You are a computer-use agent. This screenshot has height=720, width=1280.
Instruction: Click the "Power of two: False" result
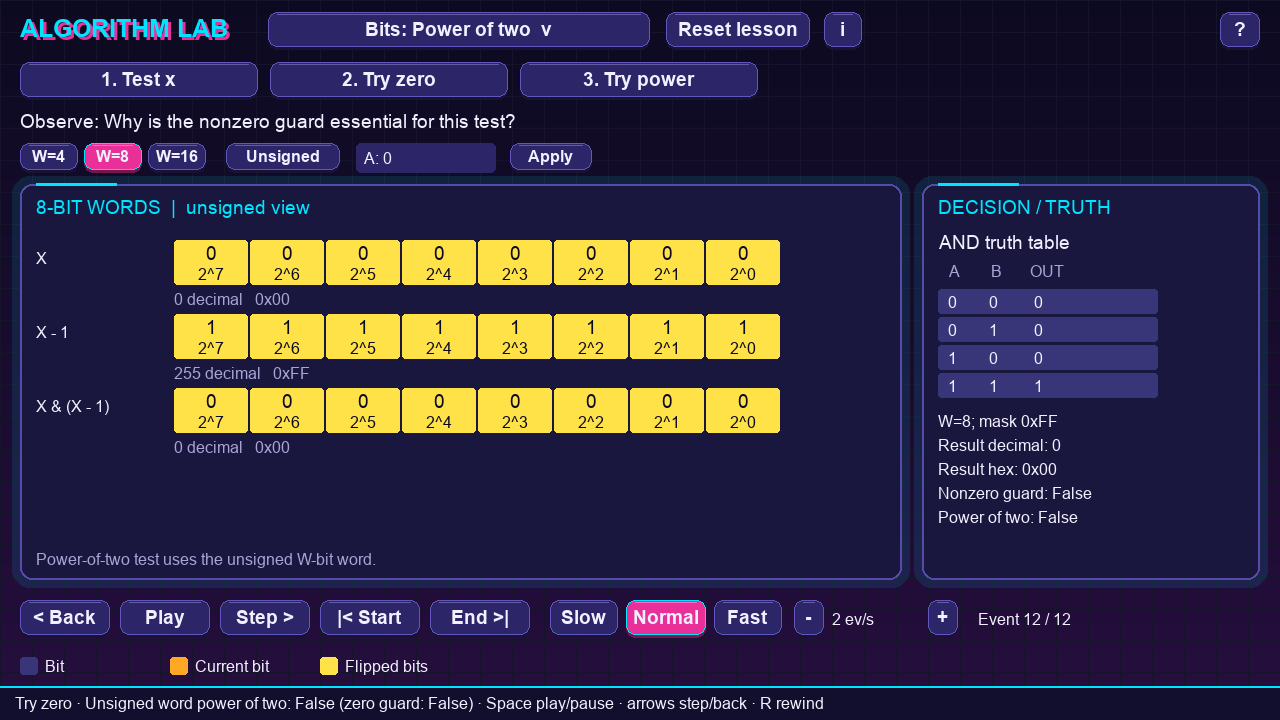pos(1008,518)
